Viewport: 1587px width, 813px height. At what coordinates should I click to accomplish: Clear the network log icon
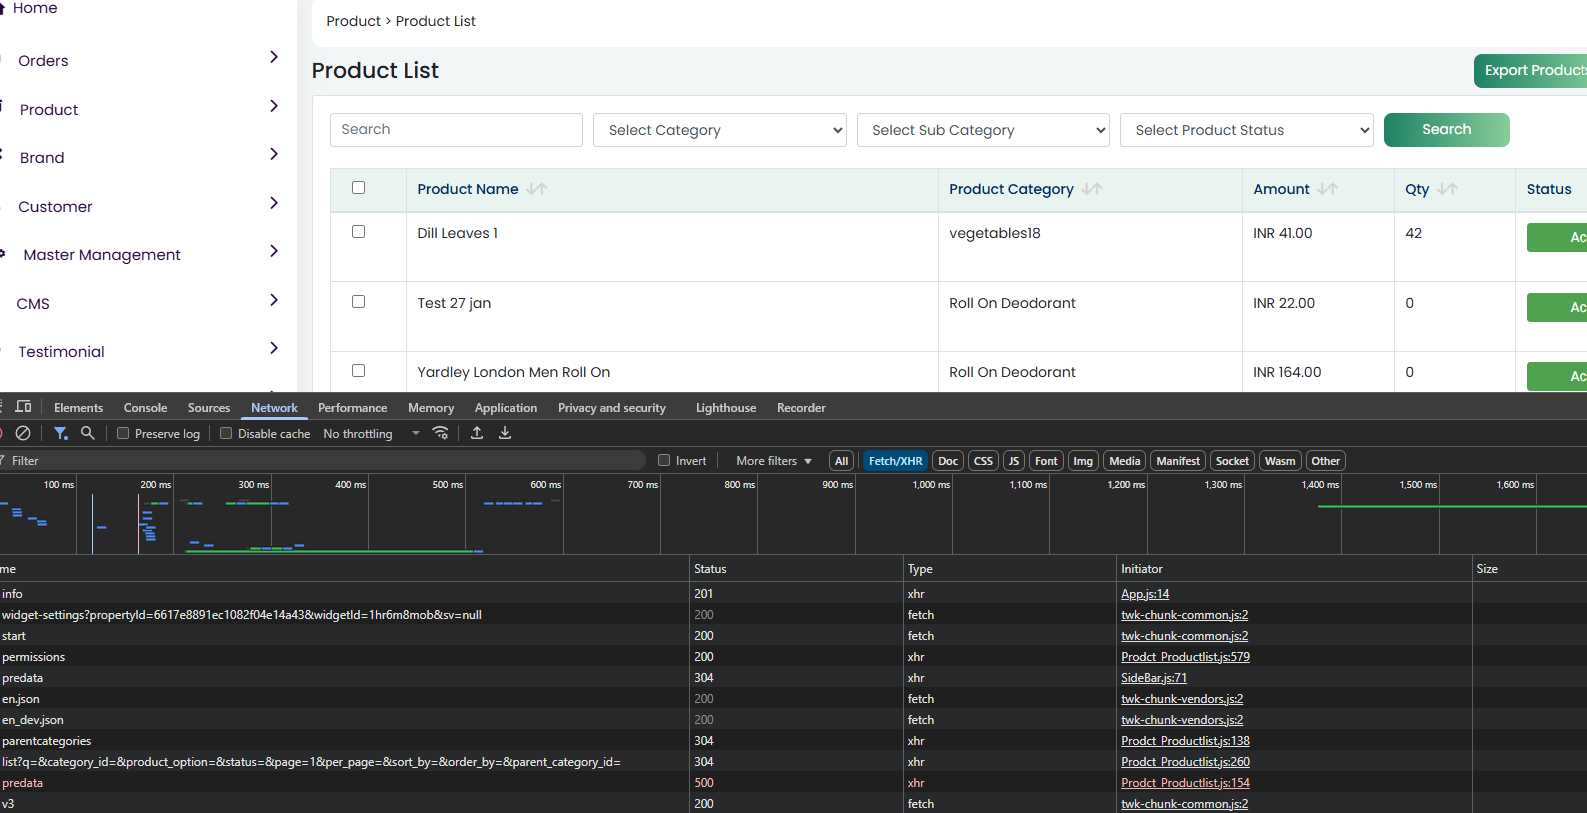pyautogui.click(x=23, y=433)
